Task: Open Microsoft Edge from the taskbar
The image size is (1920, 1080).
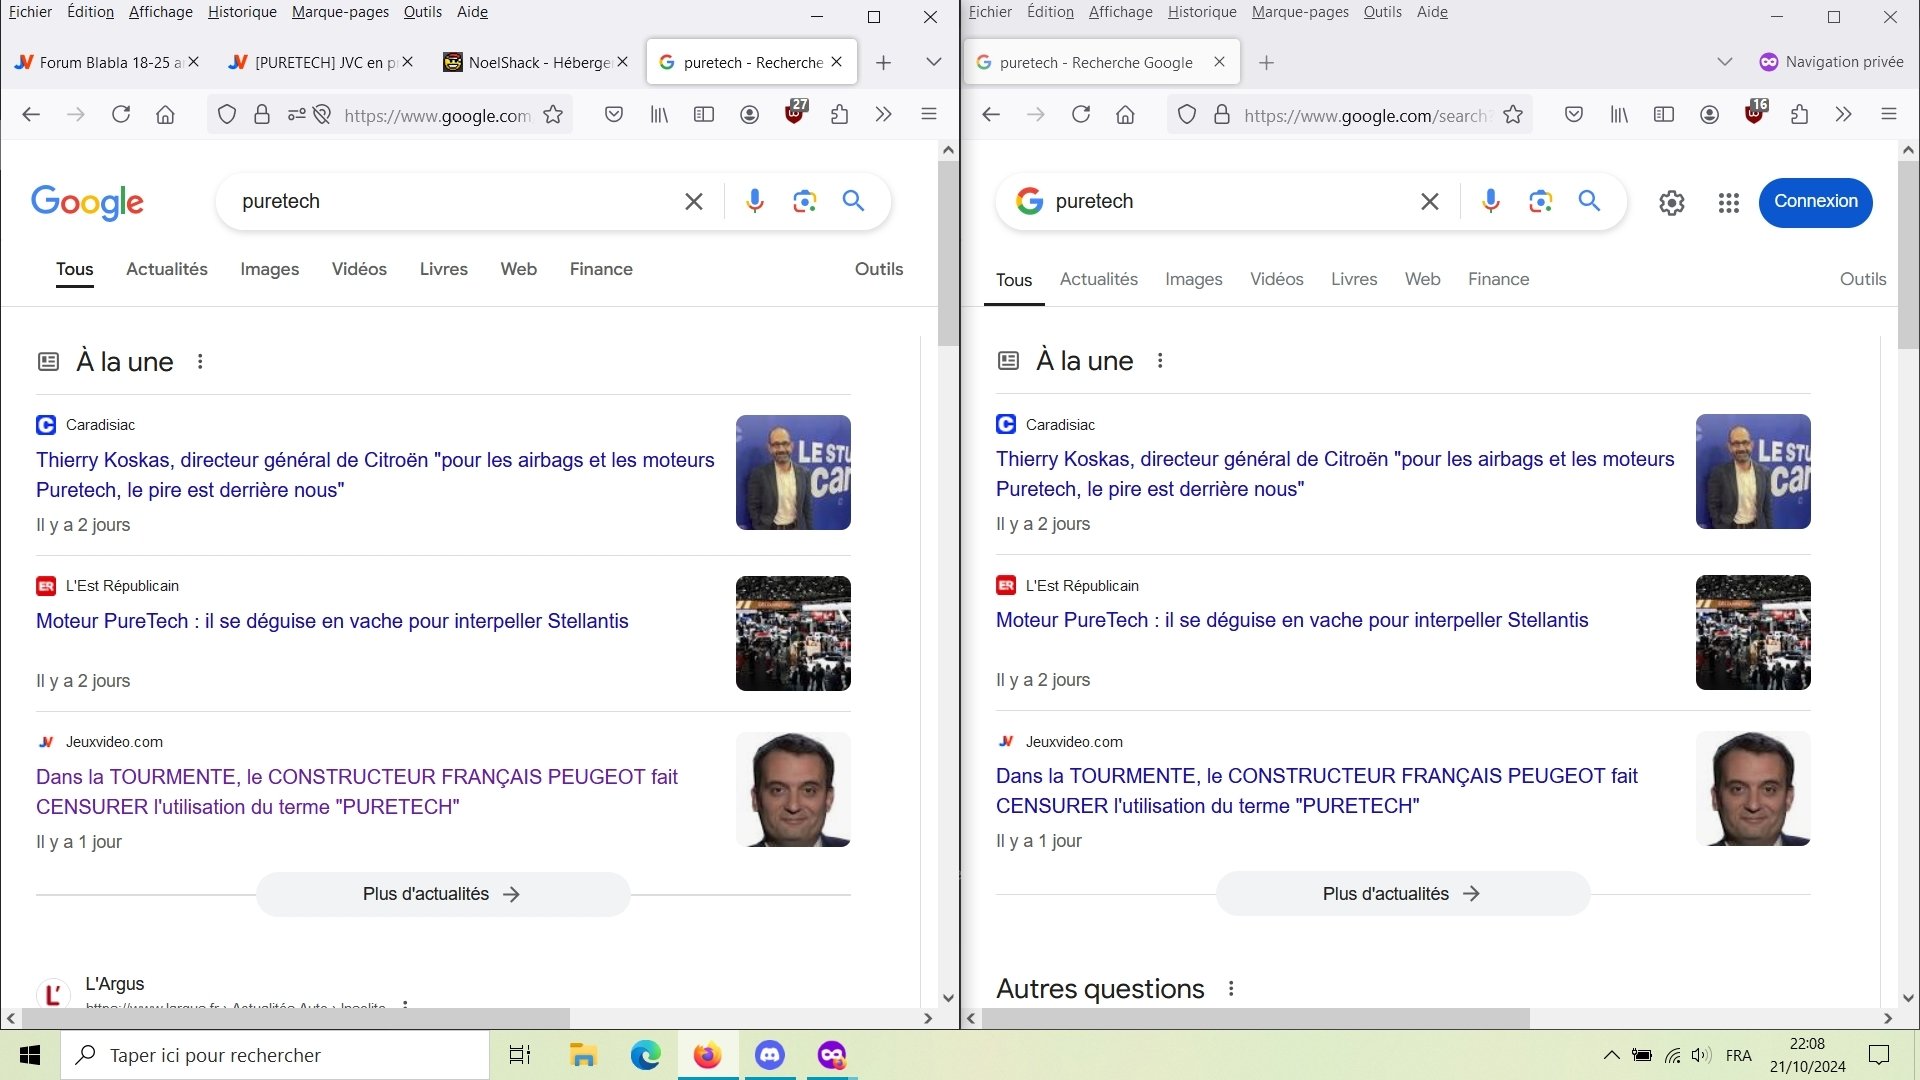Action: [646, 1055]
